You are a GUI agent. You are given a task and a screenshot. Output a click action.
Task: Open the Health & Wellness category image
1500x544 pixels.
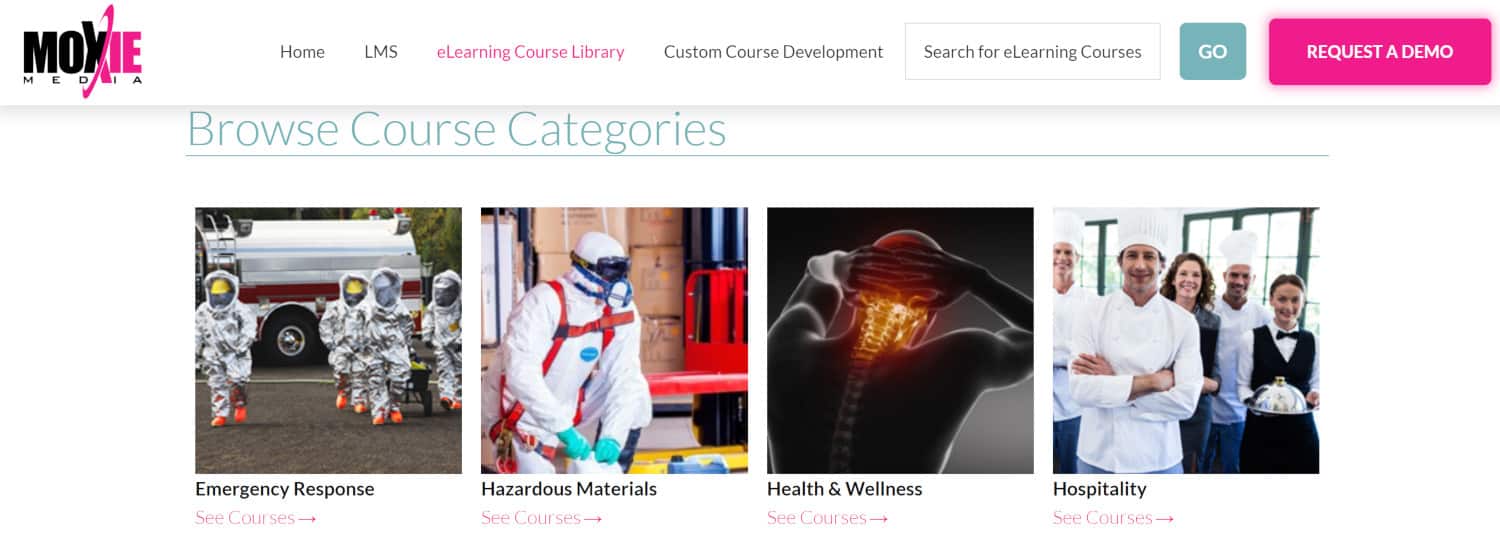pos(900,340)
